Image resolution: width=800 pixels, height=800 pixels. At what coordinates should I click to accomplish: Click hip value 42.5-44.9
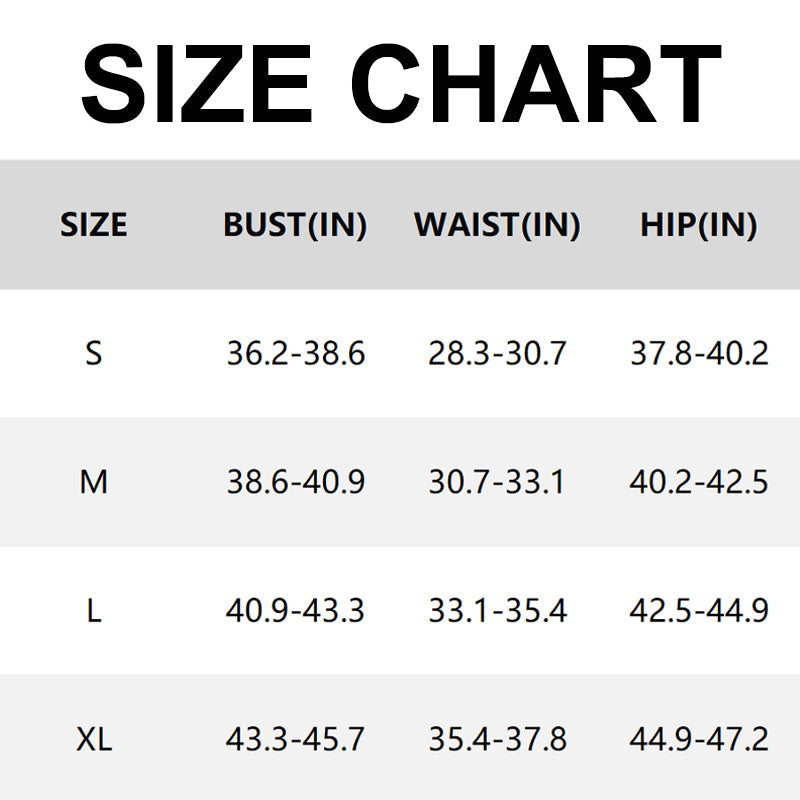pyautogui.click(x=699, y=610)
